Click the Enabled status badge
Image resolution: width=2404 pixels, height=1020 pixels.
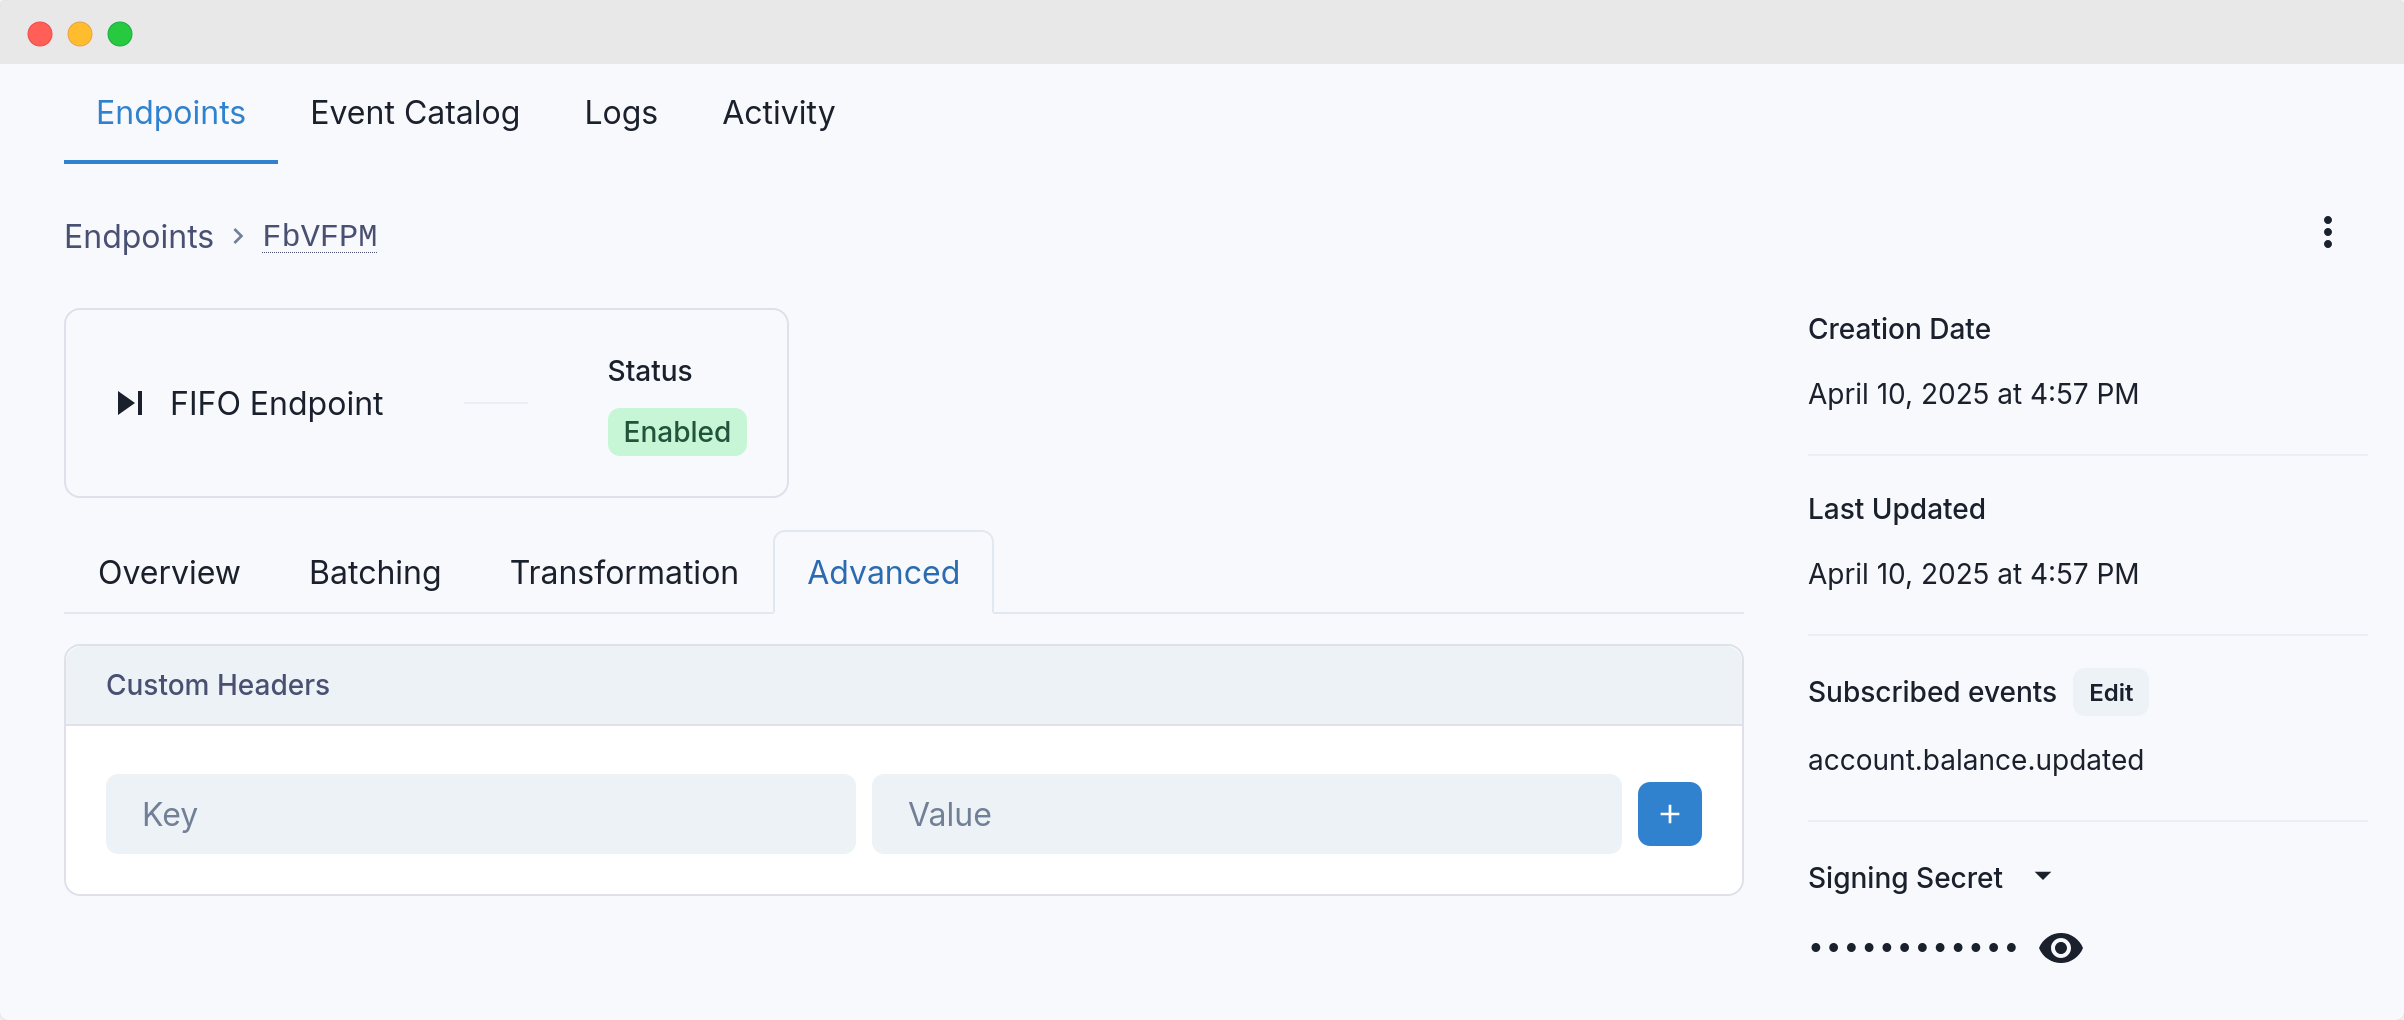point(677,432)
